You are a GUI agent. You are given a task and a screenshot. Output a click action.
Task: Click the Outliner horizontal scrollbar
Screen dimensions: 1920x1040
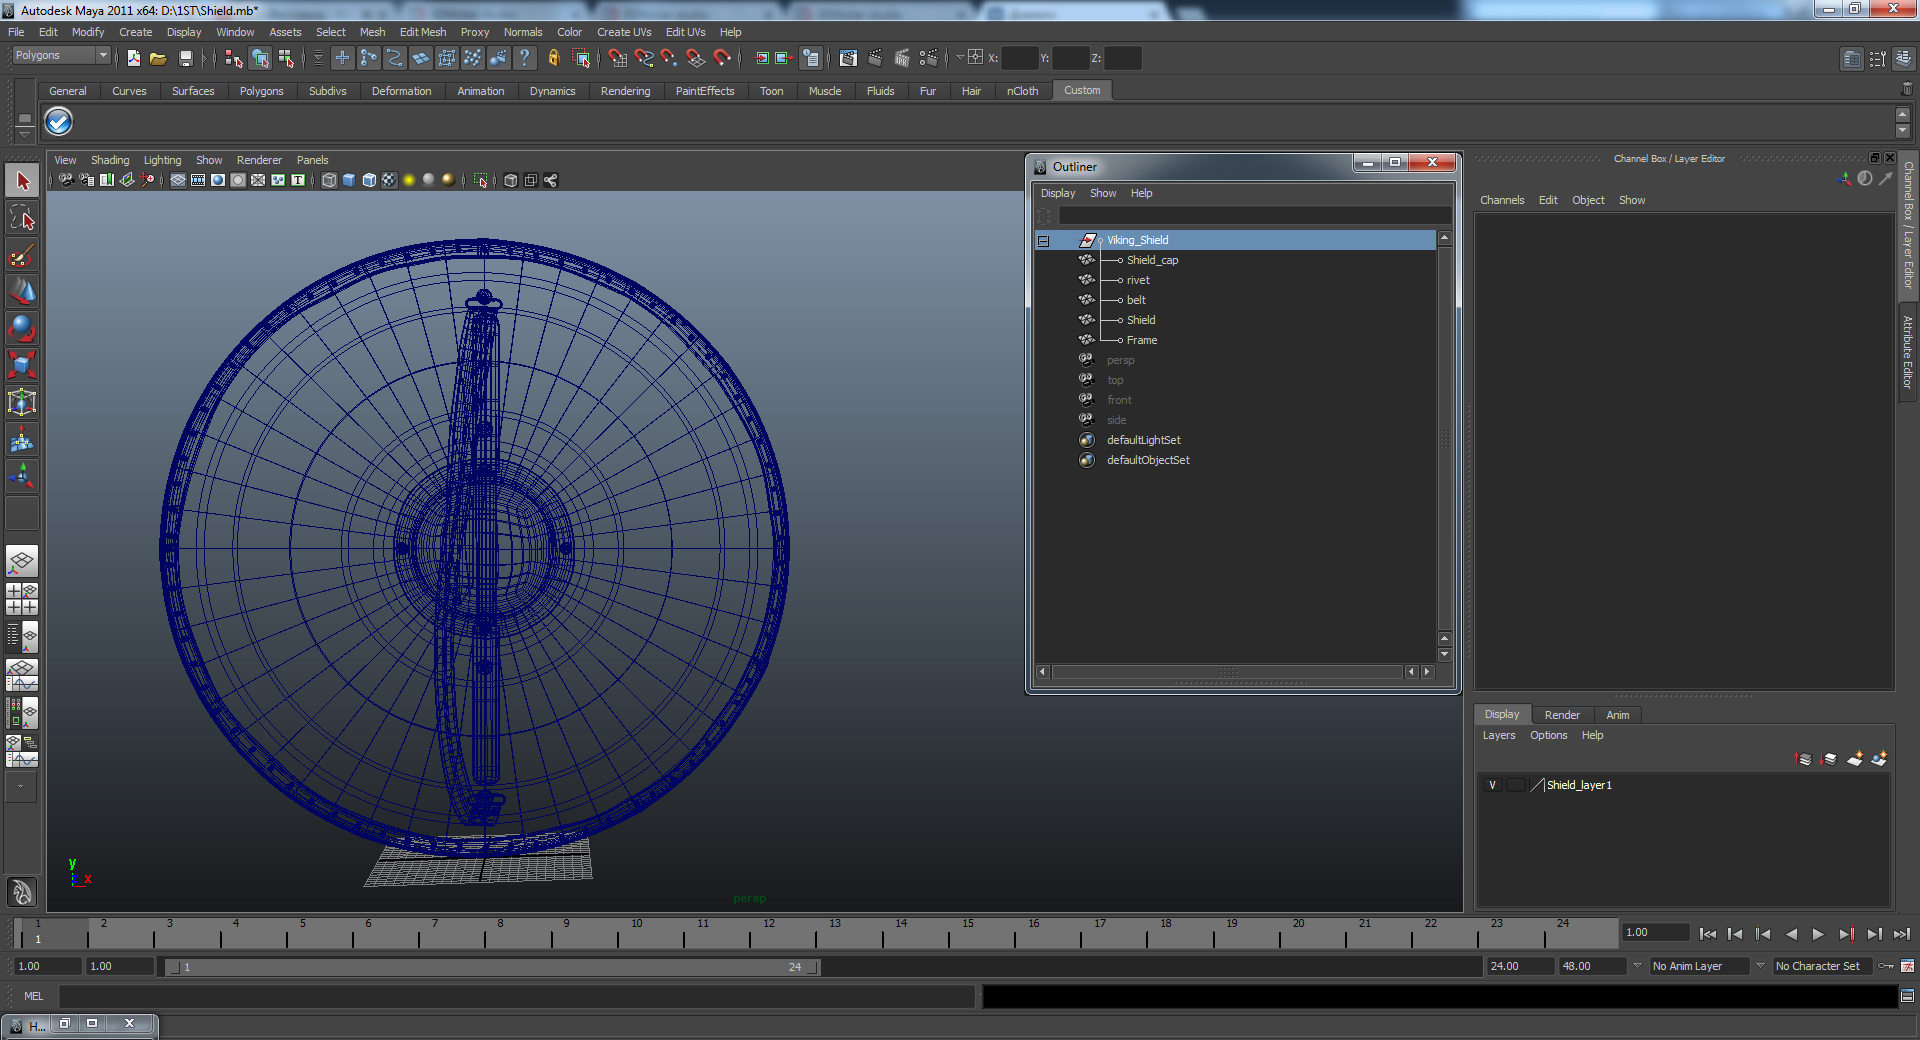click(1228, 672)
